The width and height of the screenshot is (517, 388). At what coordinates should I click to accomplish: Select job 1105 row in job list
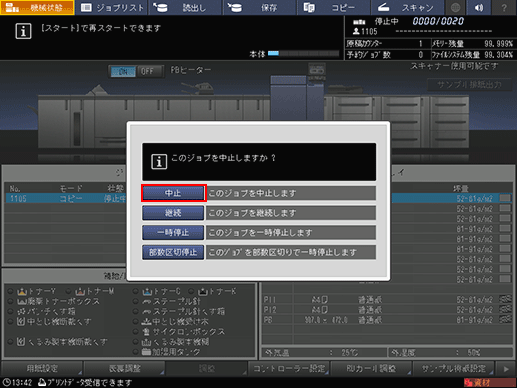click(66, 198)
